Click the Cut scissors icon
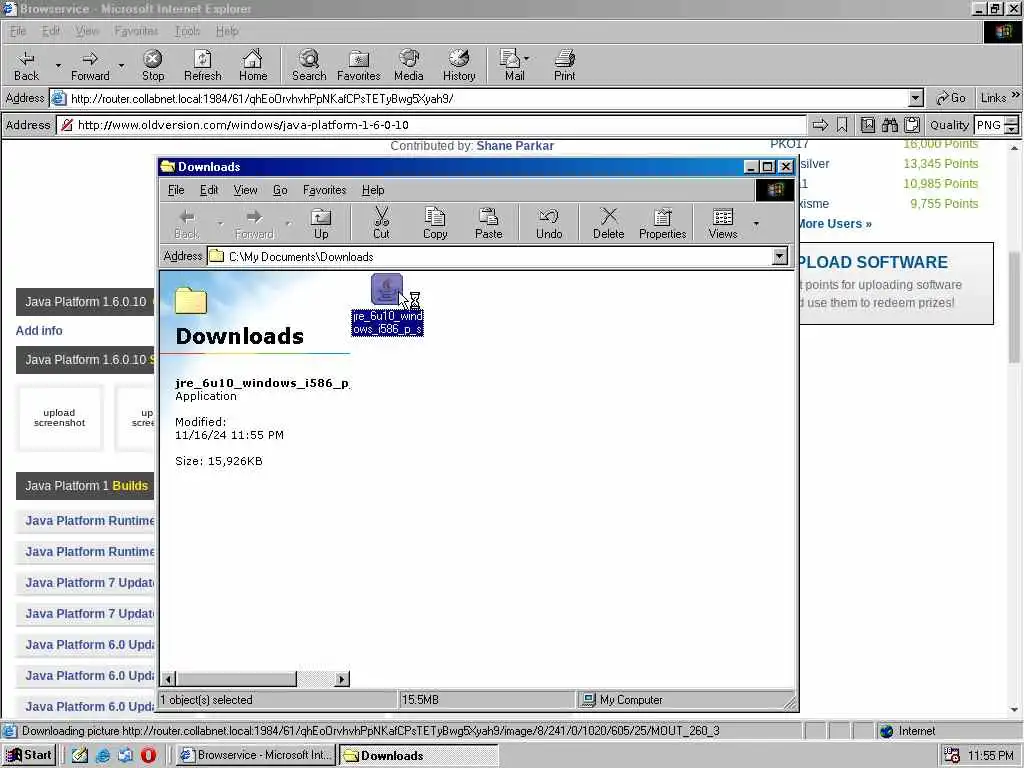This screenshot has width=1024, height=768. [x=381, y=223]
